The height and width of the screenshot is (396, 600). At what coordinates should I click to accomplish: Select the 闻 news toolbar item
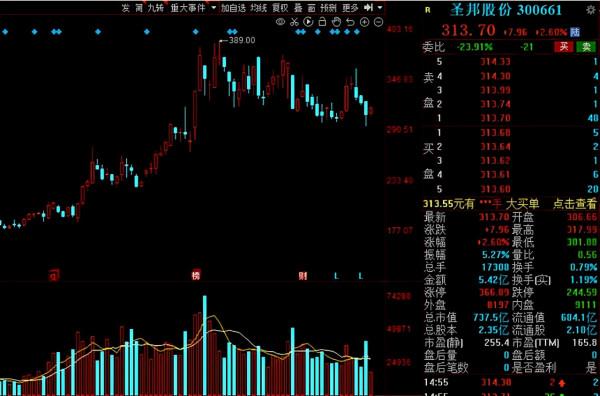(139, 8)
